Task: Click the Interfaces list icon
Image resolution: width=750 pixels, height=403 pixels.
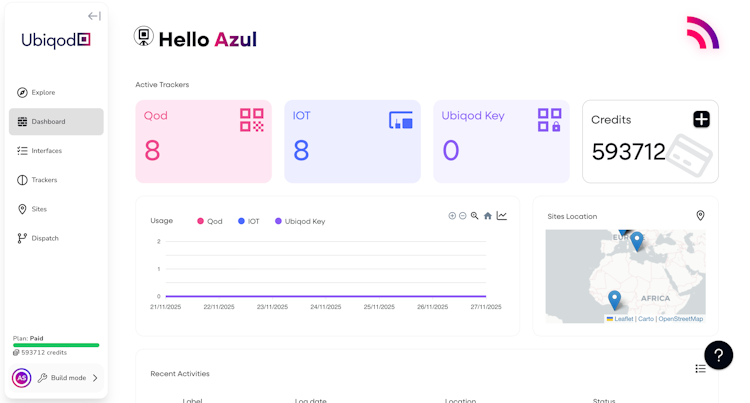Action: pyautogui.click(x=22, y=151)
